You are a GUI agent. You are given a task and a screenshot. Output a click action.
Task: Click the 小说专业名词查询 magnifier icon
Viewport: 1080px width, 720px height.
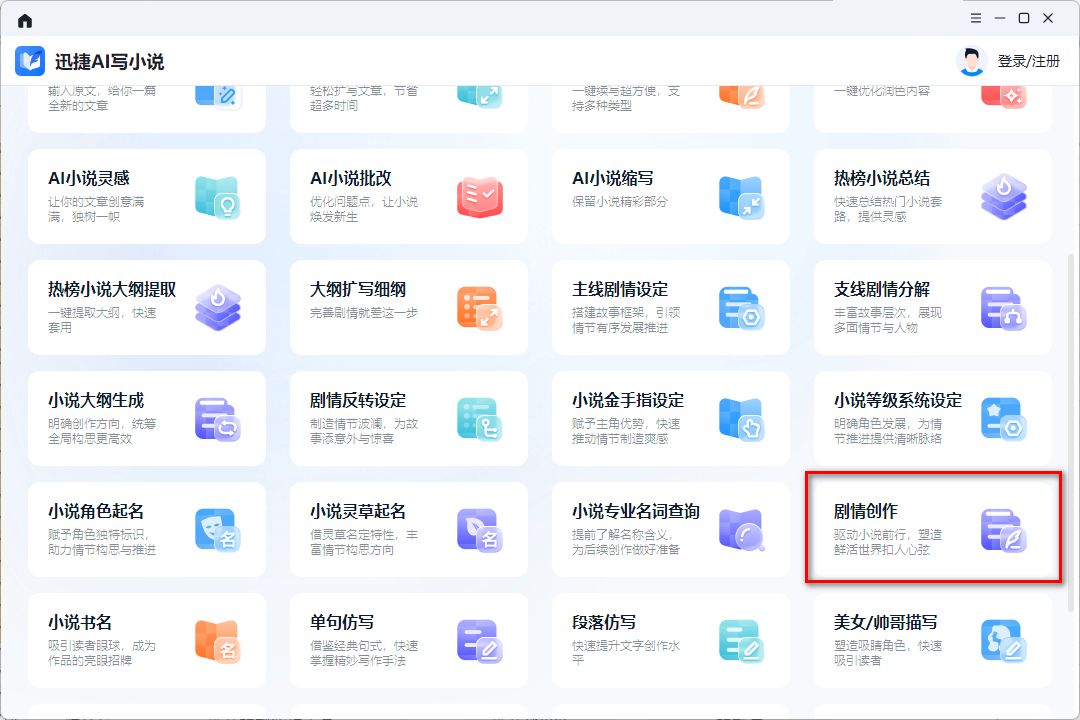[x=741, y=530]
